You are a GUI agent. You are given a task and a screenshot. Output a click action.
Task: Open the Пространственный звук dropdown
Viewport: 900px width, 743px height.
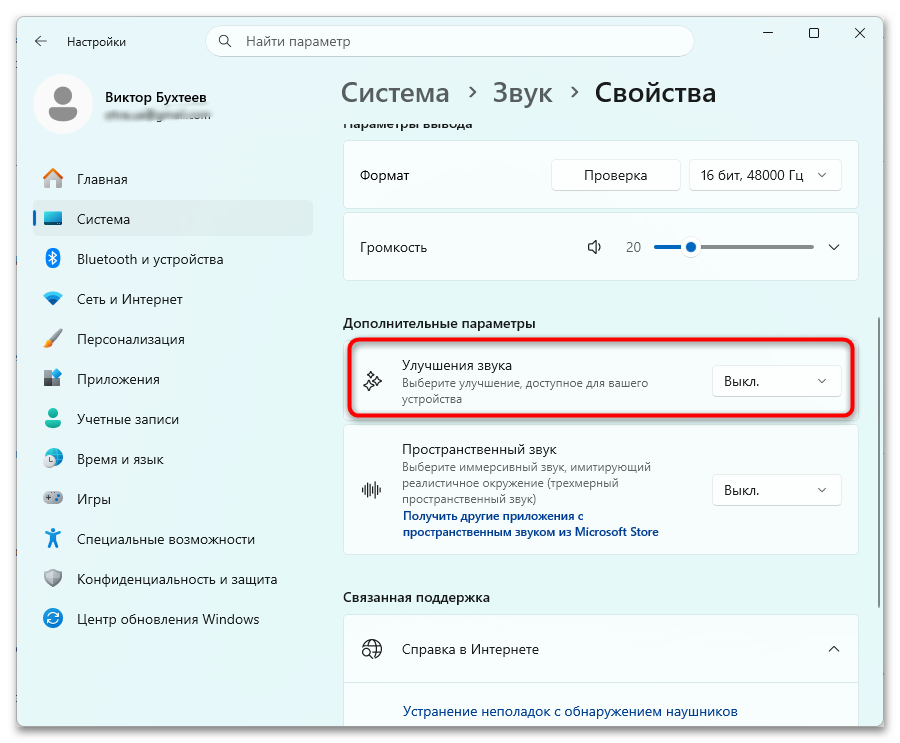pos(777,490)
